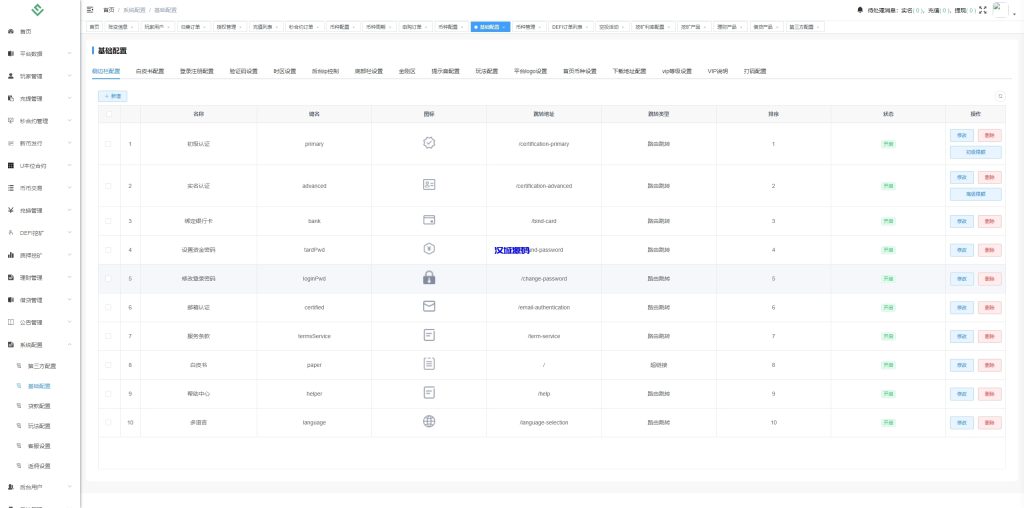Click the 新增 add button
This screenshot has height=508, width=1024.
point(113,96)
